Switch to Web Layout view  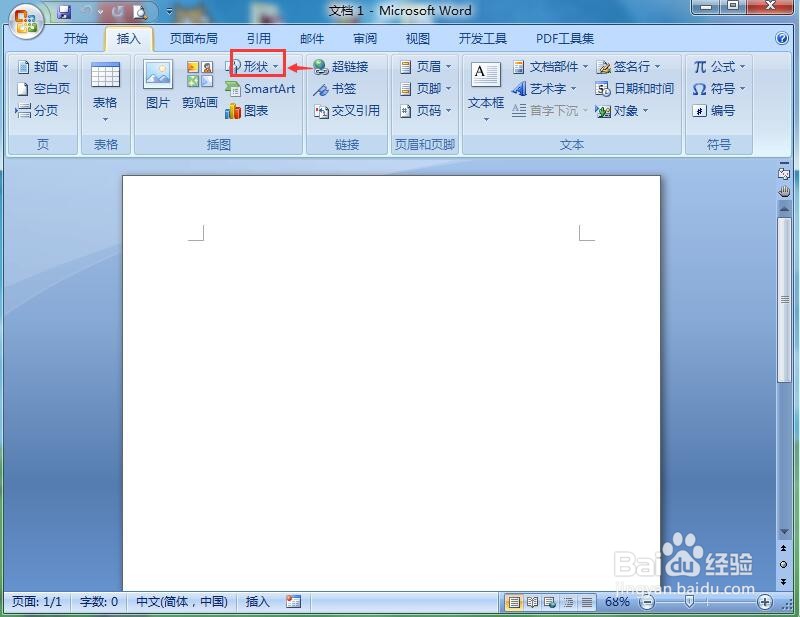pyautogui.click(x=550, y=603)
